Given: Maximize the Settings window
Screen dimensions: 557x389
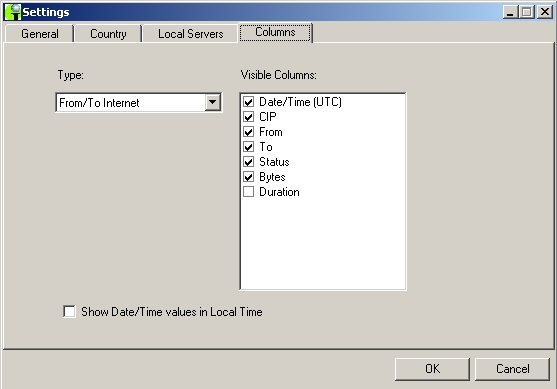Looking at the screenshot, I should tap(527, 12).
